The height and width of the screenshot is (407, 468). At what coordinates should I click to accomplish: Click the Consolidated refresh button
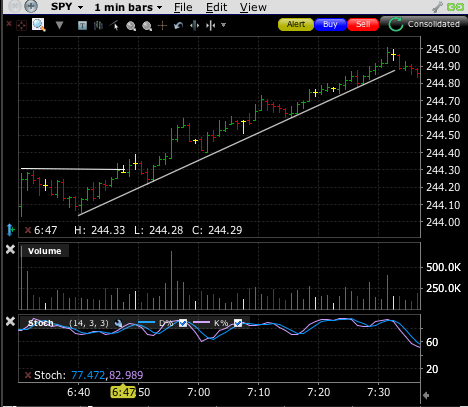(x=424, y=24)
